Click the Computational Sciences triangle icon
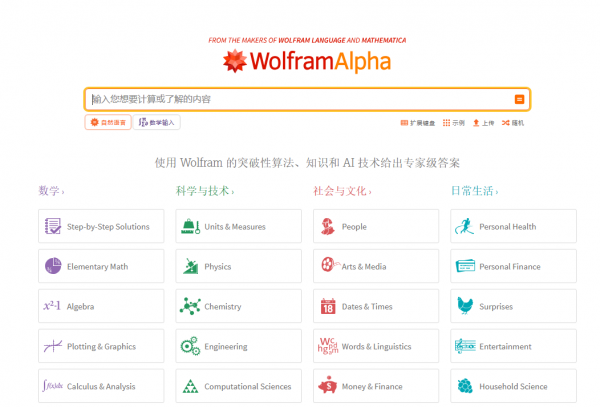600x407 pixels. (190, 386)
